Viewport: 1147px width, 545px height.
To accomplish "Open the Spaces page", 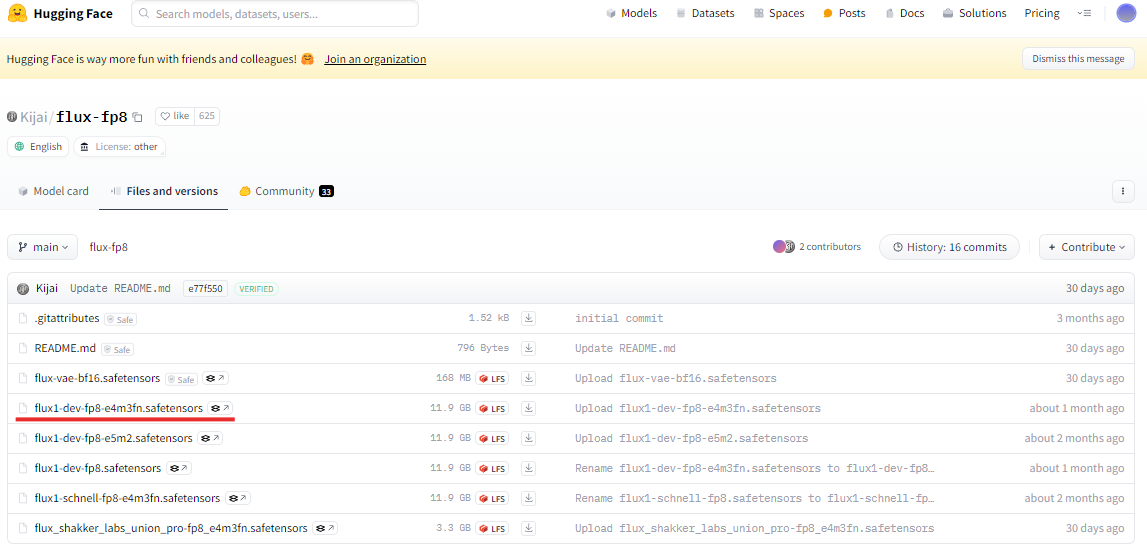I will 779,13.
